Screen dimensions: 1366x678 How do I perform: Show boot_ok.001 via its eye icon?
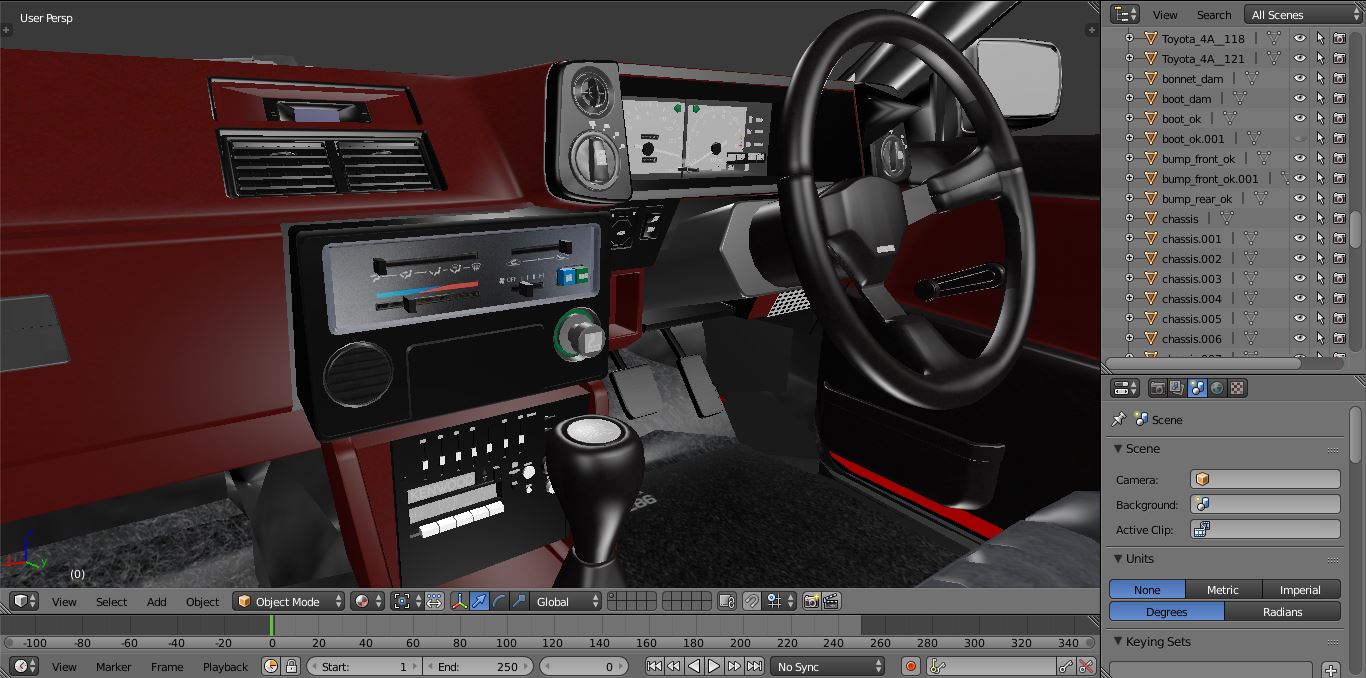1299,139
